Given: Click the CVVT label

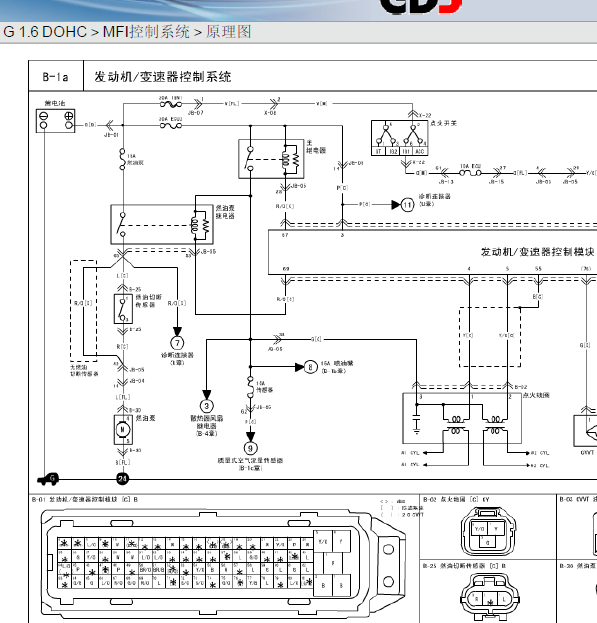Looking at the screenshot, I should click(587, 452).
